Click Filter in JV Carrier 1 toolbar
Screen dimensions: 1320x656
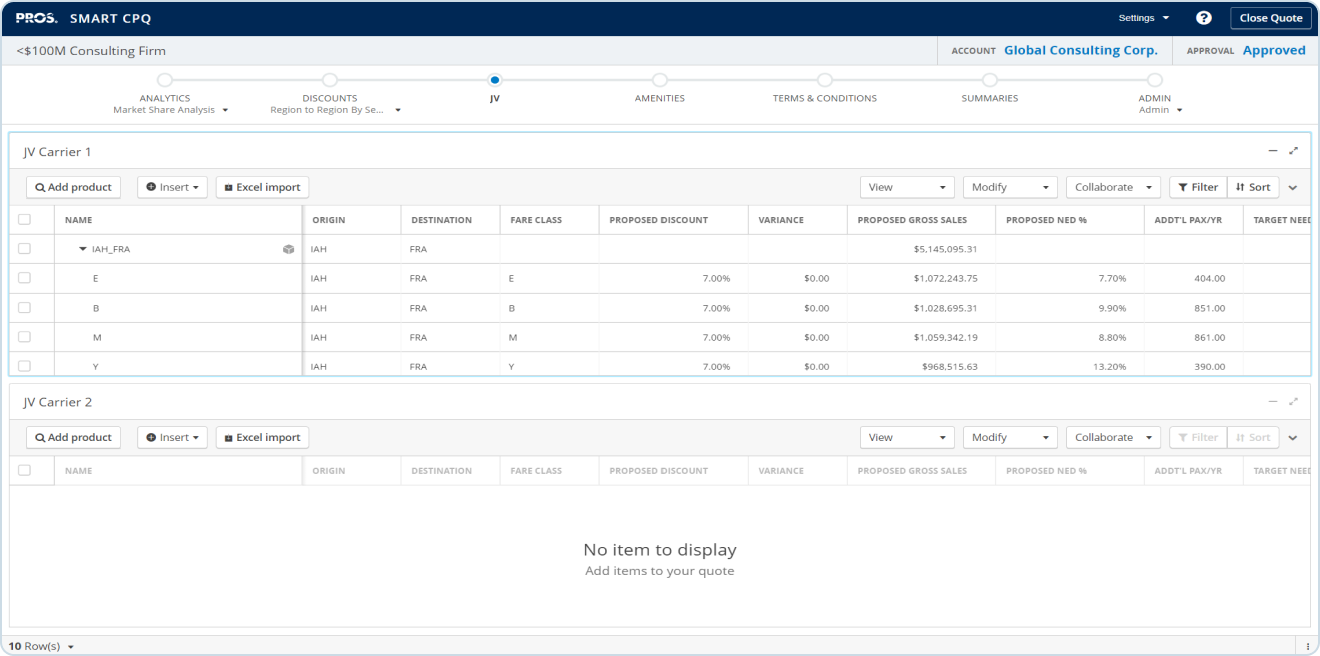1197,187
